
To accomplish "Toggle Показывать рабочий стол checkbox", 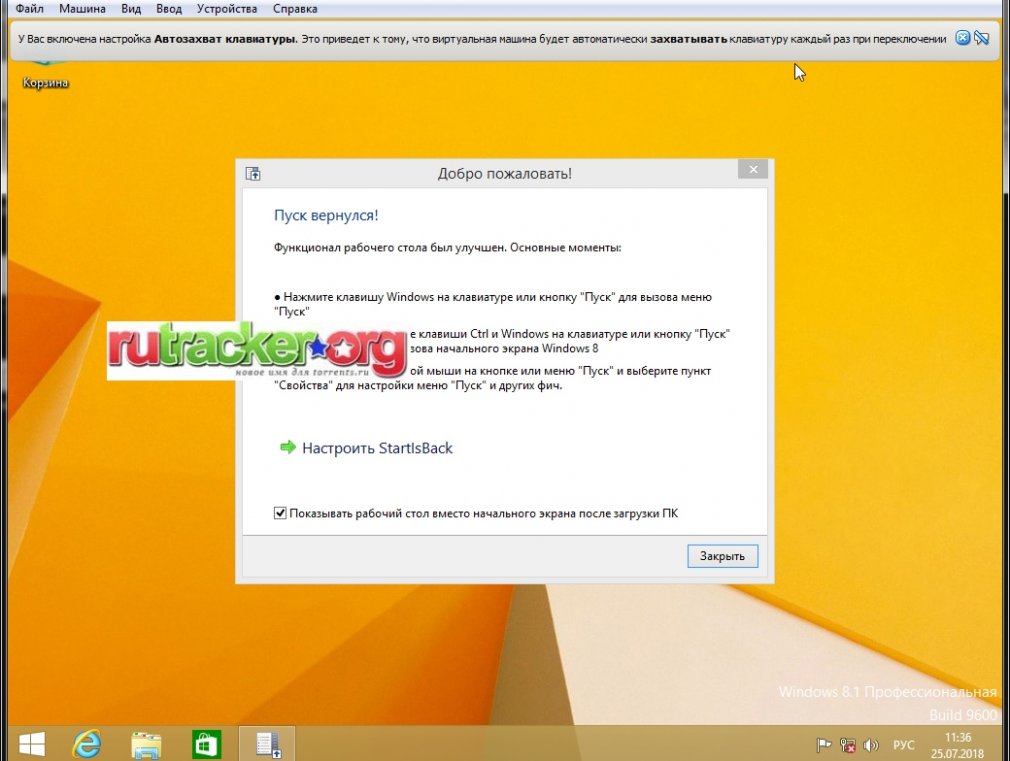I will (280, 513).
